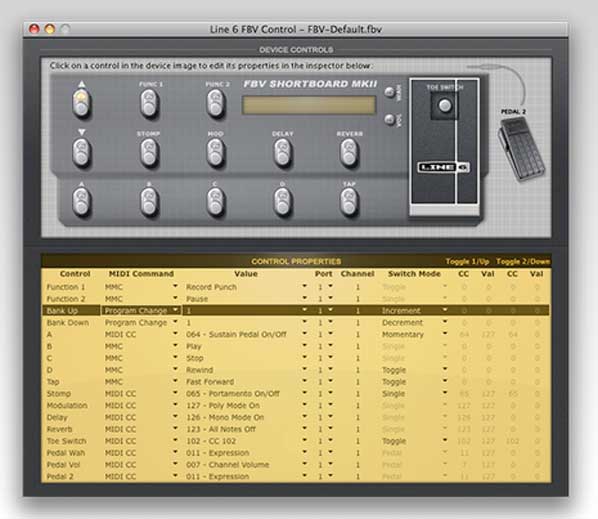
Task: Select the Function 1 control row
Action: coord(296,287)
